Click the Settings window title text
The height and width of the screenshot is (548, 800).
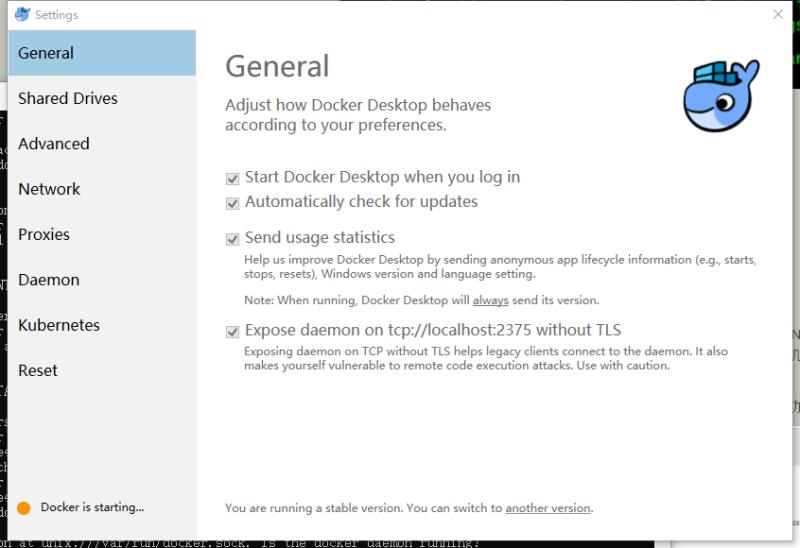[x=57, y=15]
